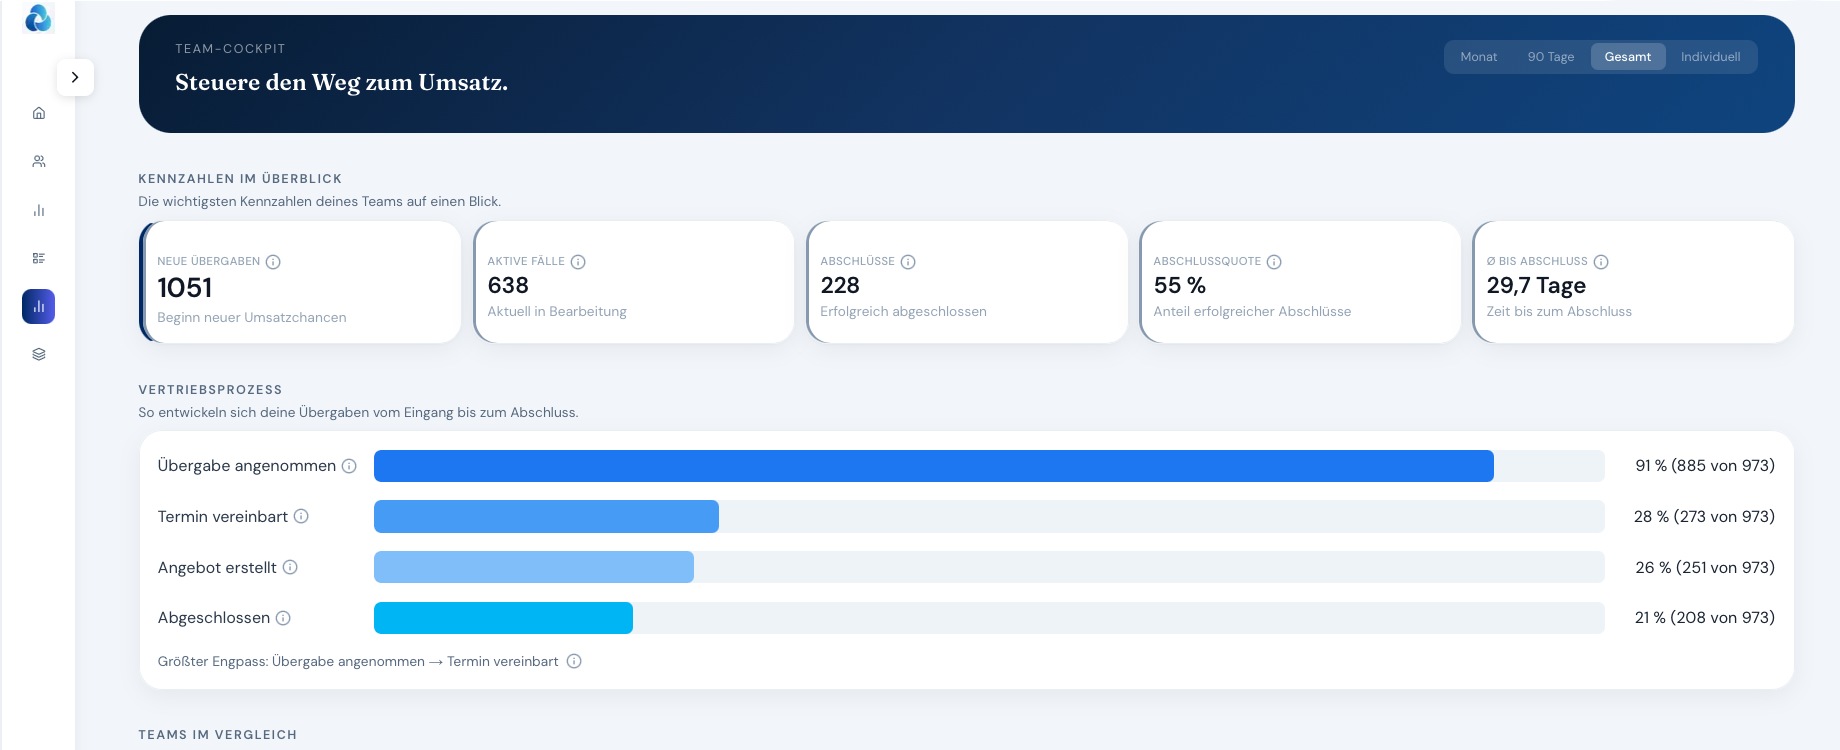Show info icon next to Abschlussquote
1840x750 pixels.
point(1274,262)
